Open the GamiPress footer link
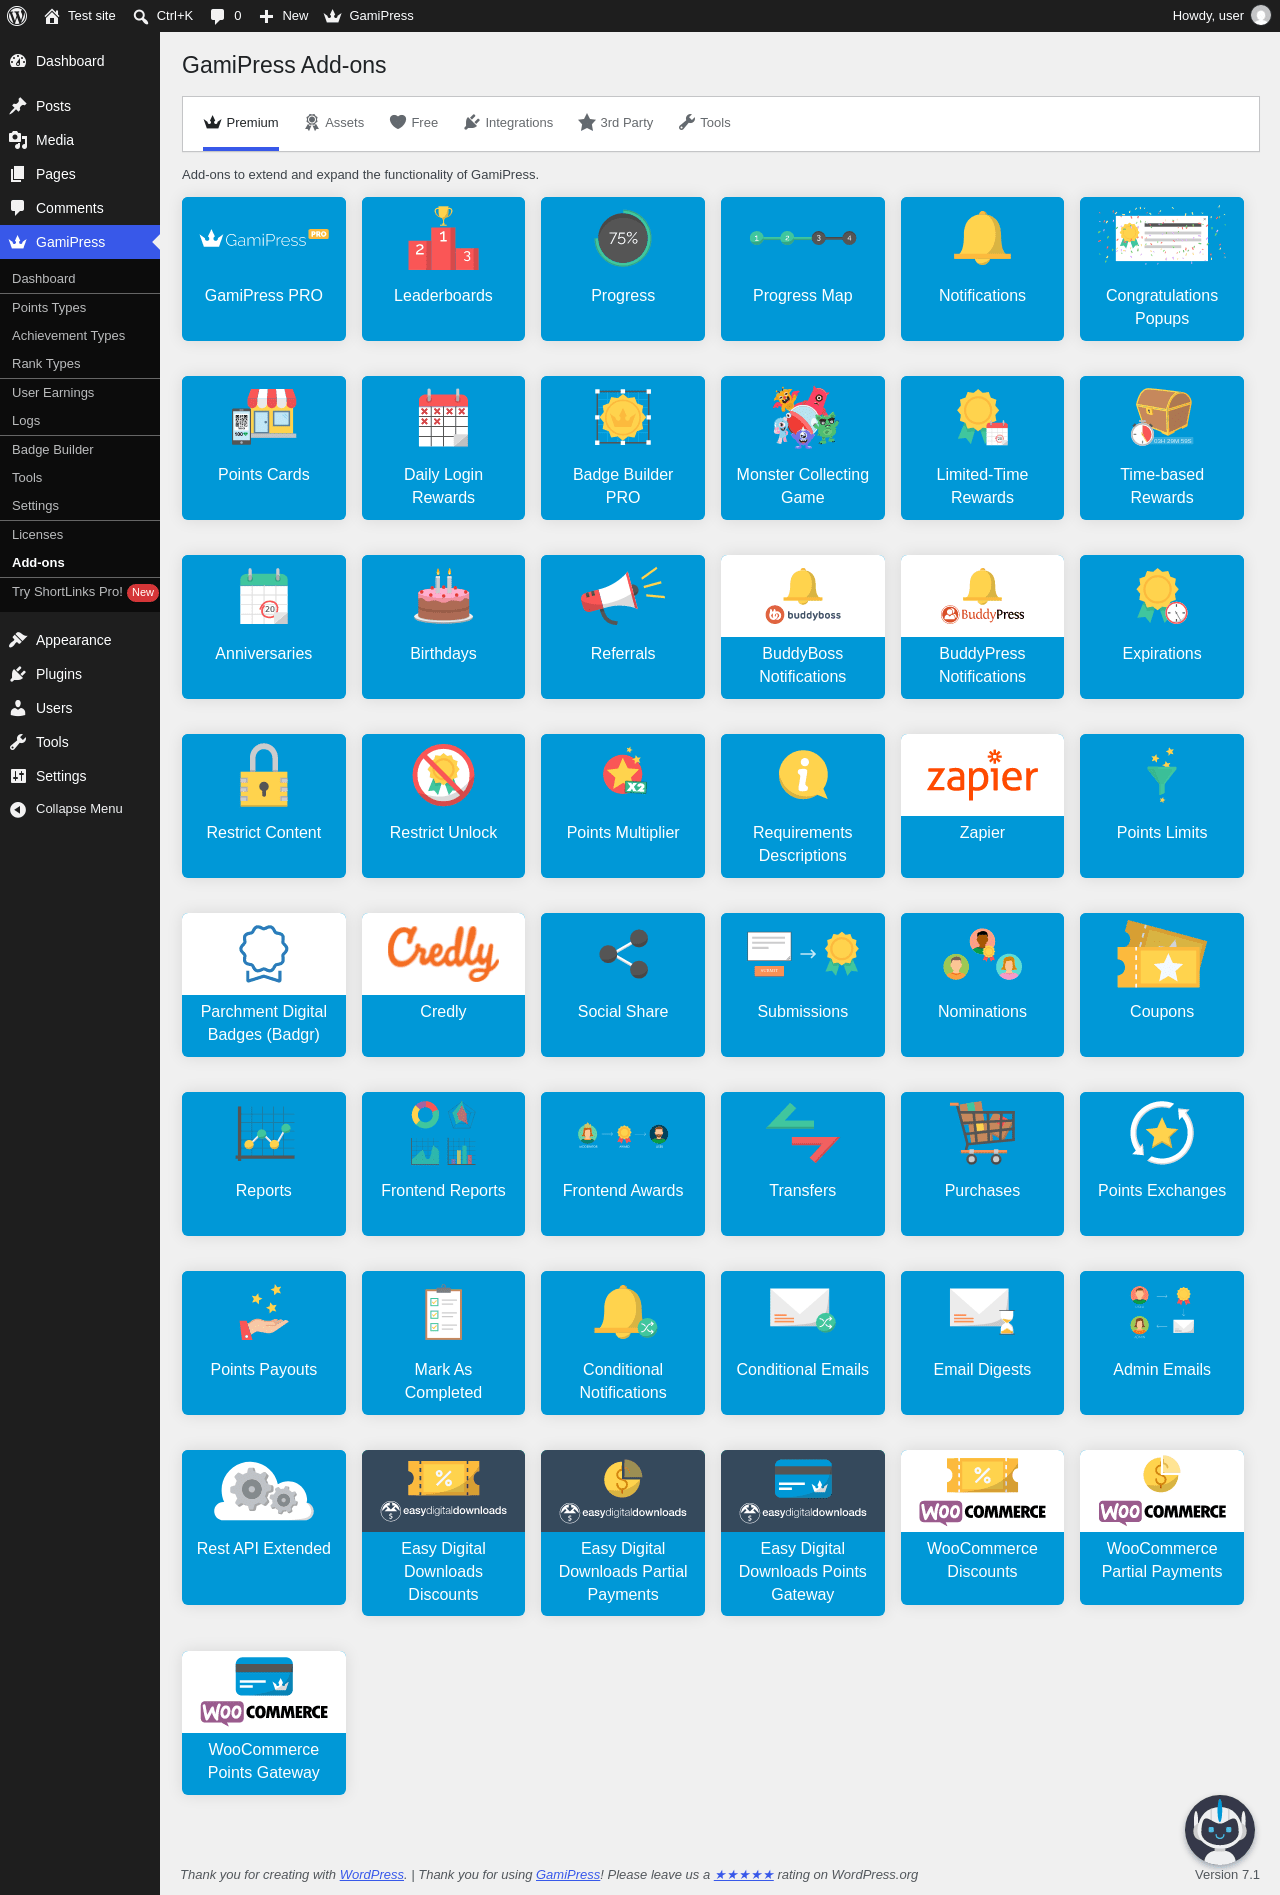Screen dimensions: 1280x1895 [x=568, y=1875]
